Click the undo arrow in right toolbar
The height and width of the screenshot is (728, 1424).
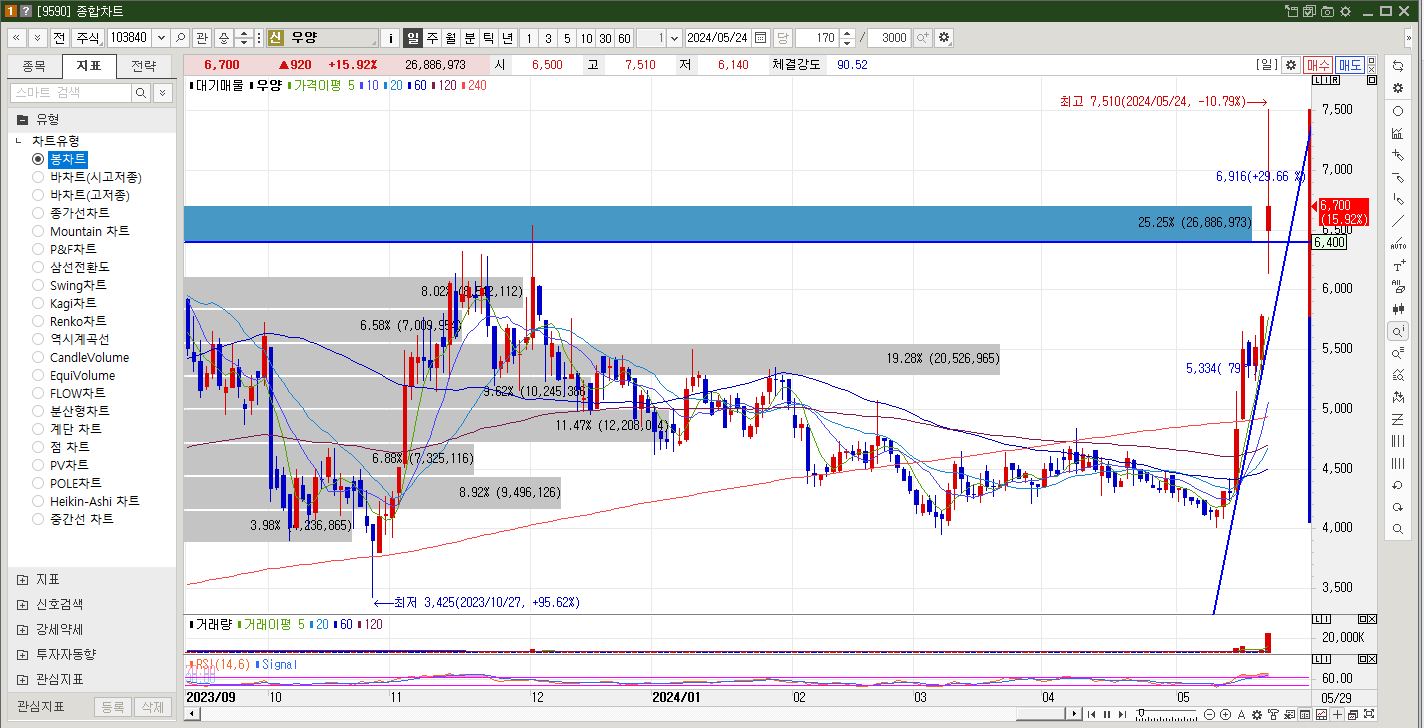(x=1398, y=485)
